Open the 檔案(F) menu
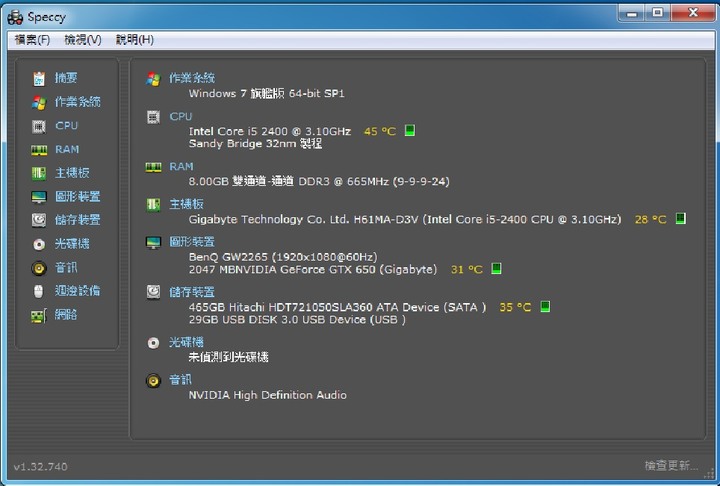The image size is (720, 486). click(32, 40)
